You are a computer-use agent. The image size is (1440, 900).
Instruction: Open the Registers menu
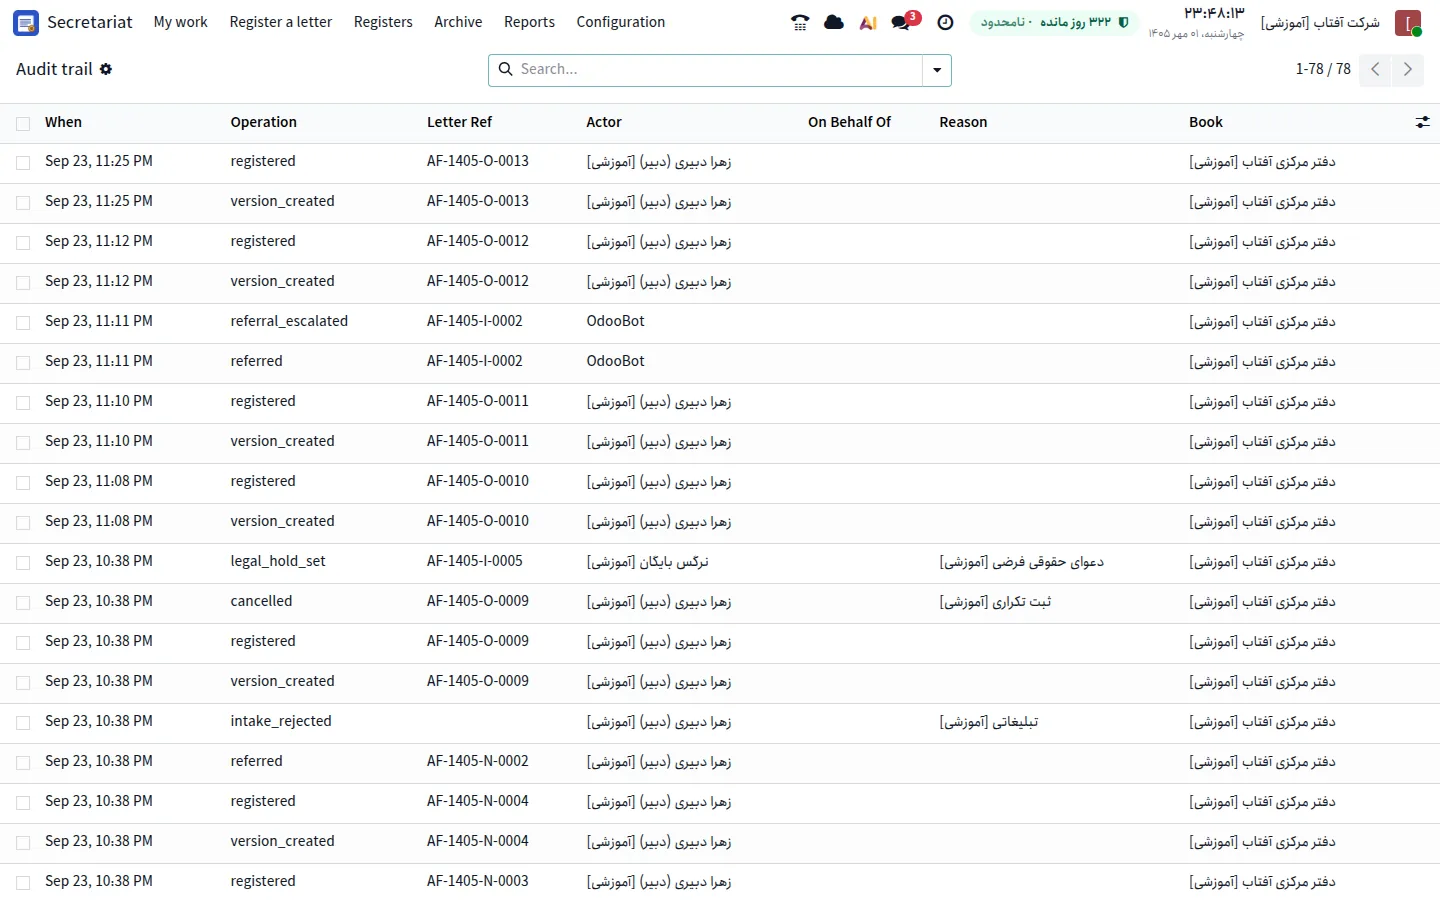[x=383, y=22]
